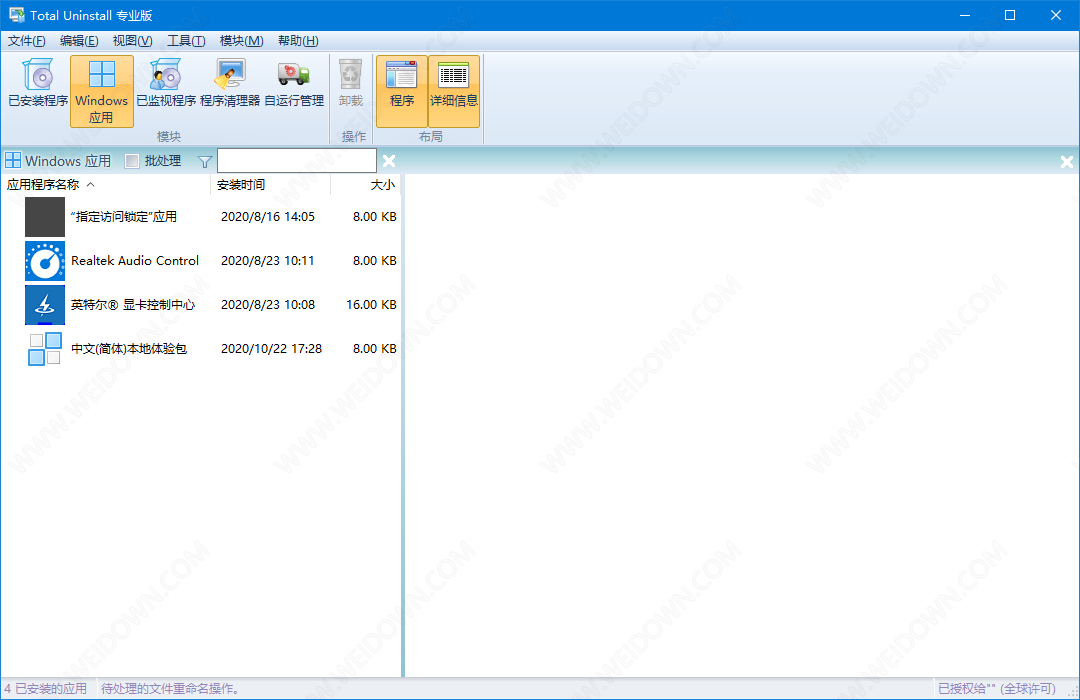Focus the search filter input box
This screenshot has width=1080, height=700.
[297, 161]
